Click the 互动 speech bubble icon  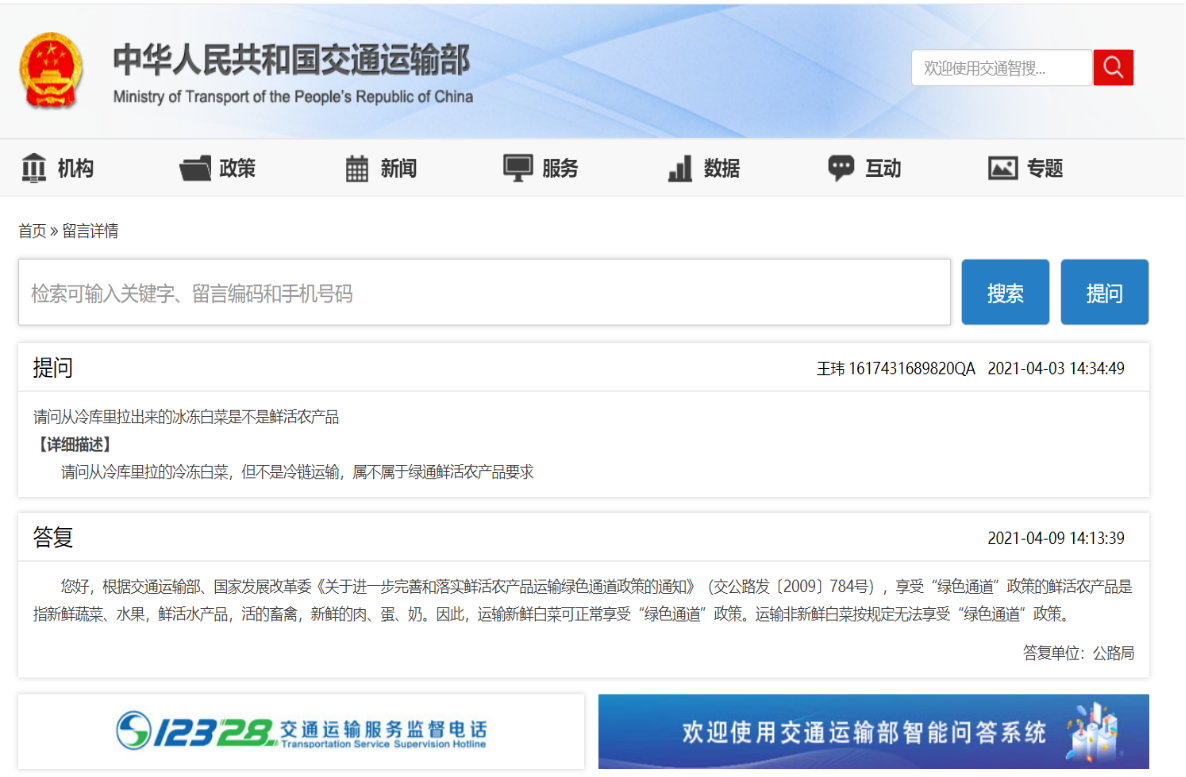tap(841, 168)
